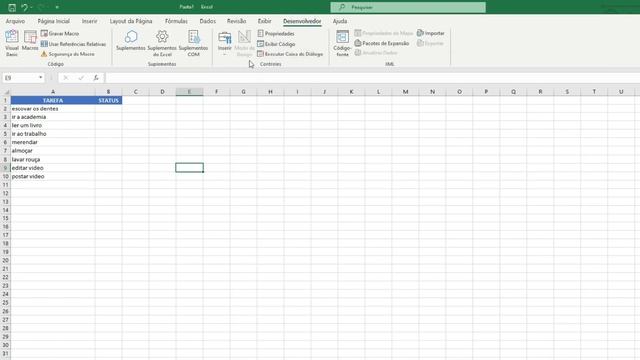Switch to the Fórmulas tab
The height and width of the screenshot is (360, 640).
176,21
